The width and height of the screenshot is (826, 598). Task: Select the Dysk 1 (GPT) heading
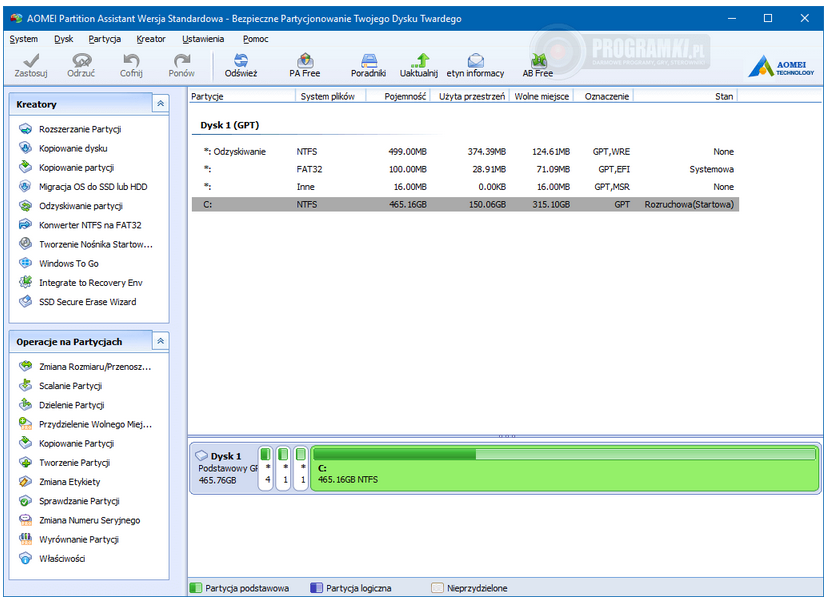tap(230, 125)
